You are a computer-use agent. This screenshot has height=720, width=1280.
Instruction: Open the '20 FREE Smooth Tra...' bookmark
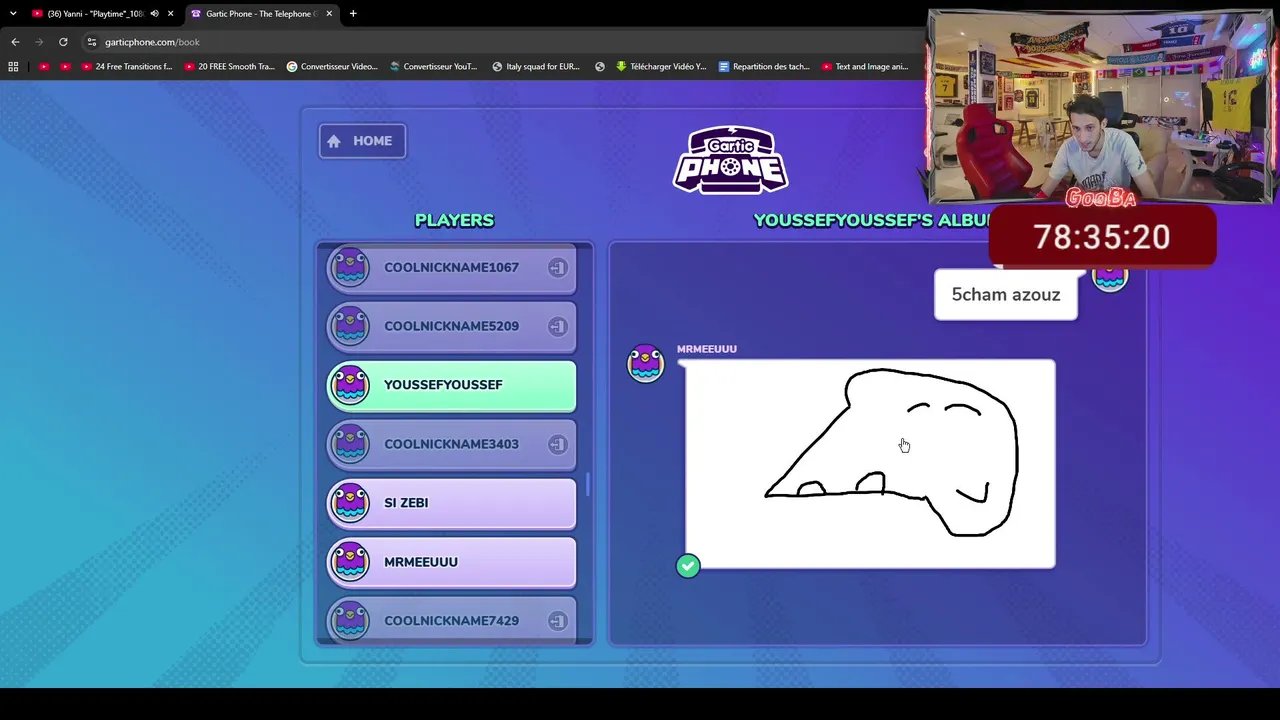(x=230, y=67)
